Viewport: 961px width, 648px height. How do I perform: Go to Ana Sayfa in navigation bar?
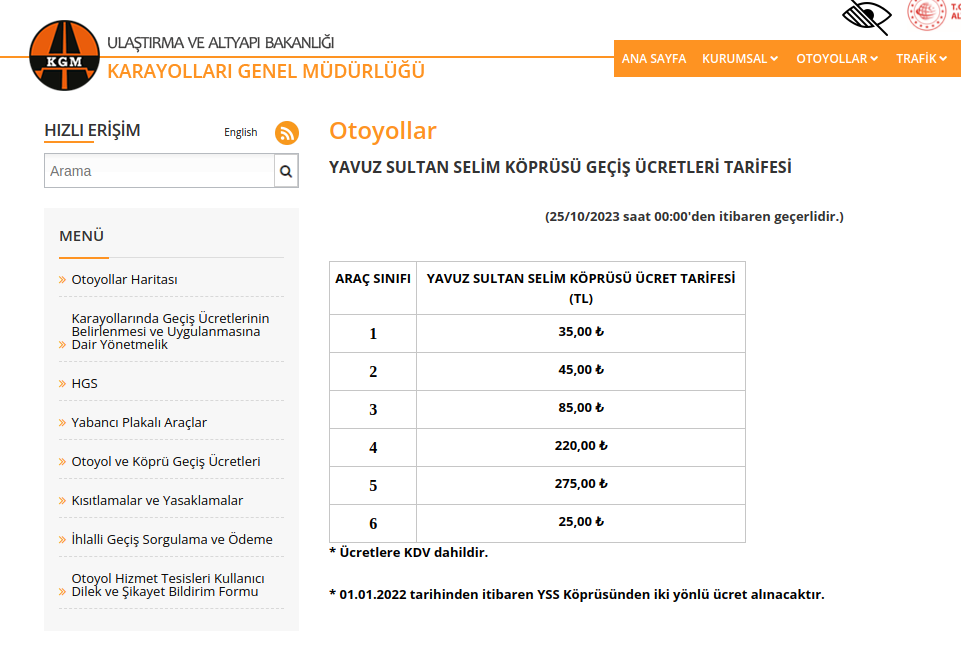pos(654,59)
